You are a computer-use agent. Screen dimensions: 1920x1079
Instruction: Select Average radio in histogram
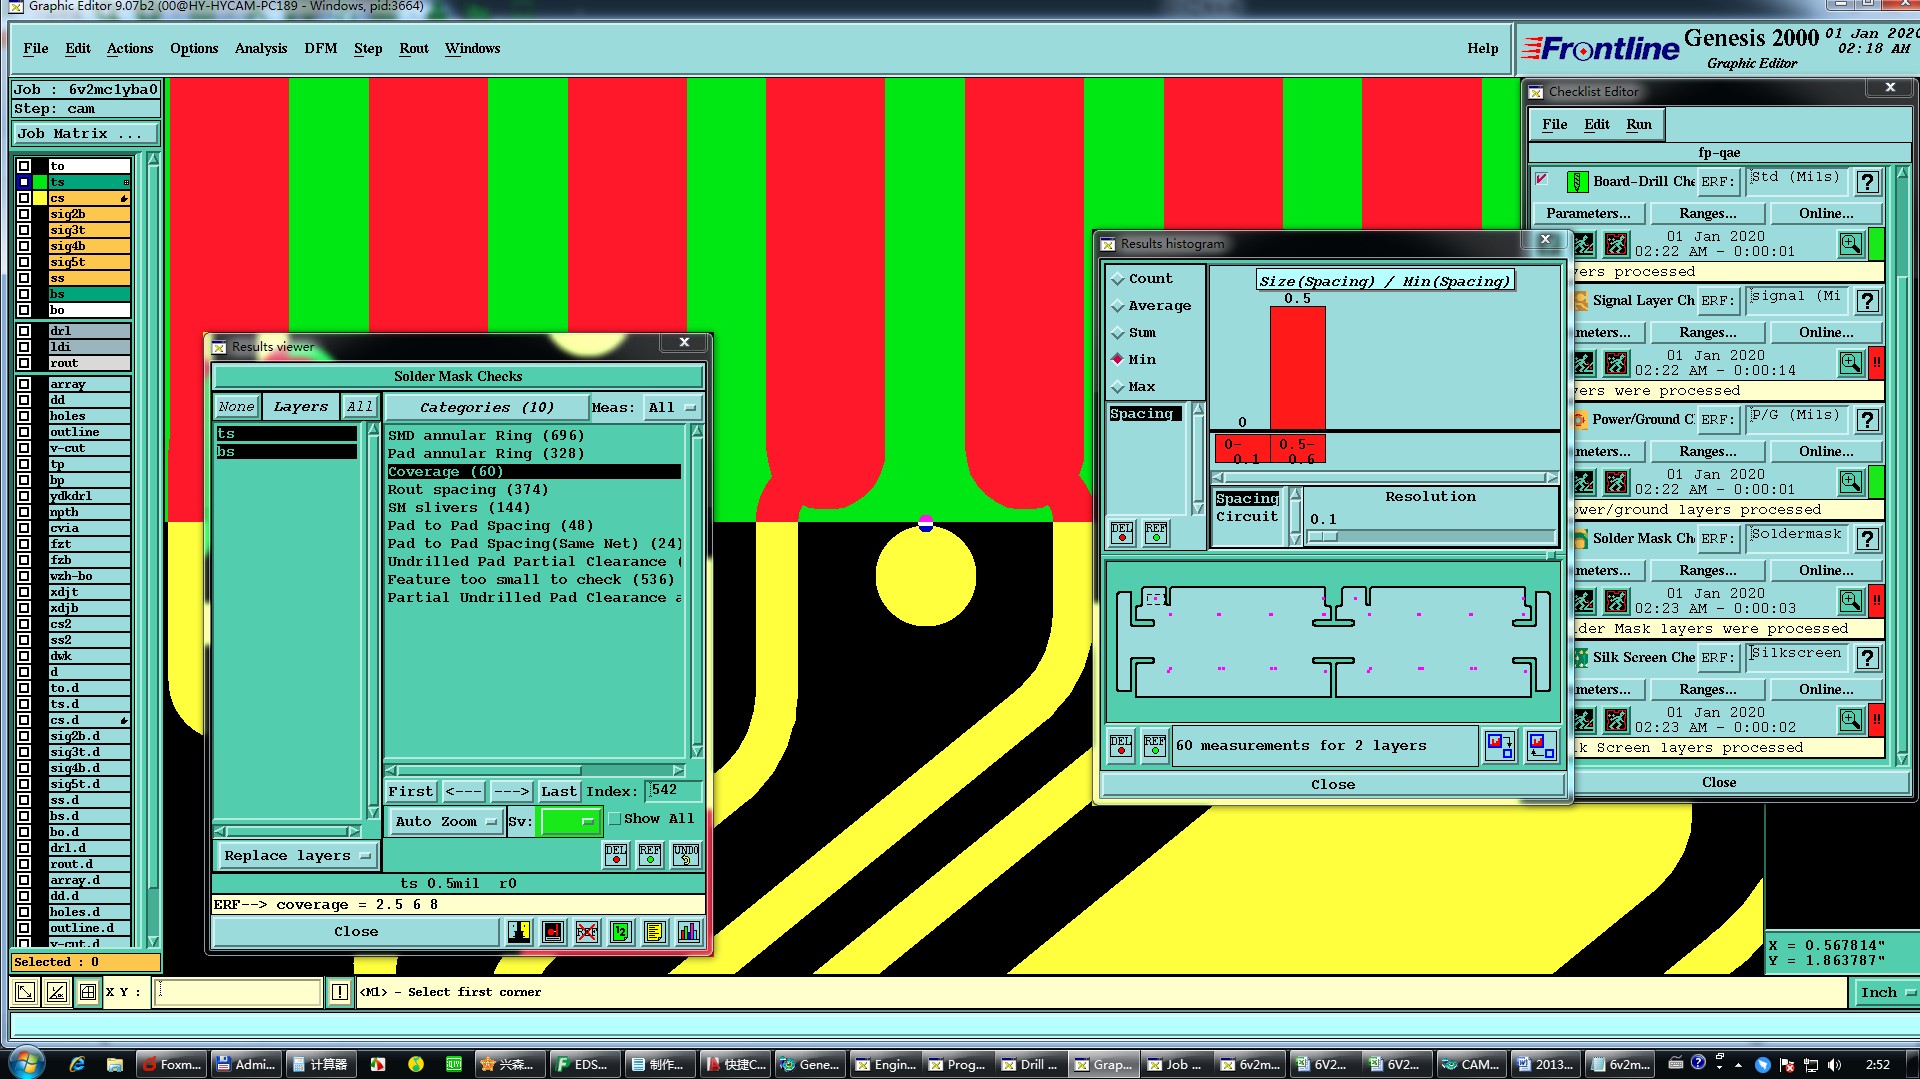pos(1118,306)
